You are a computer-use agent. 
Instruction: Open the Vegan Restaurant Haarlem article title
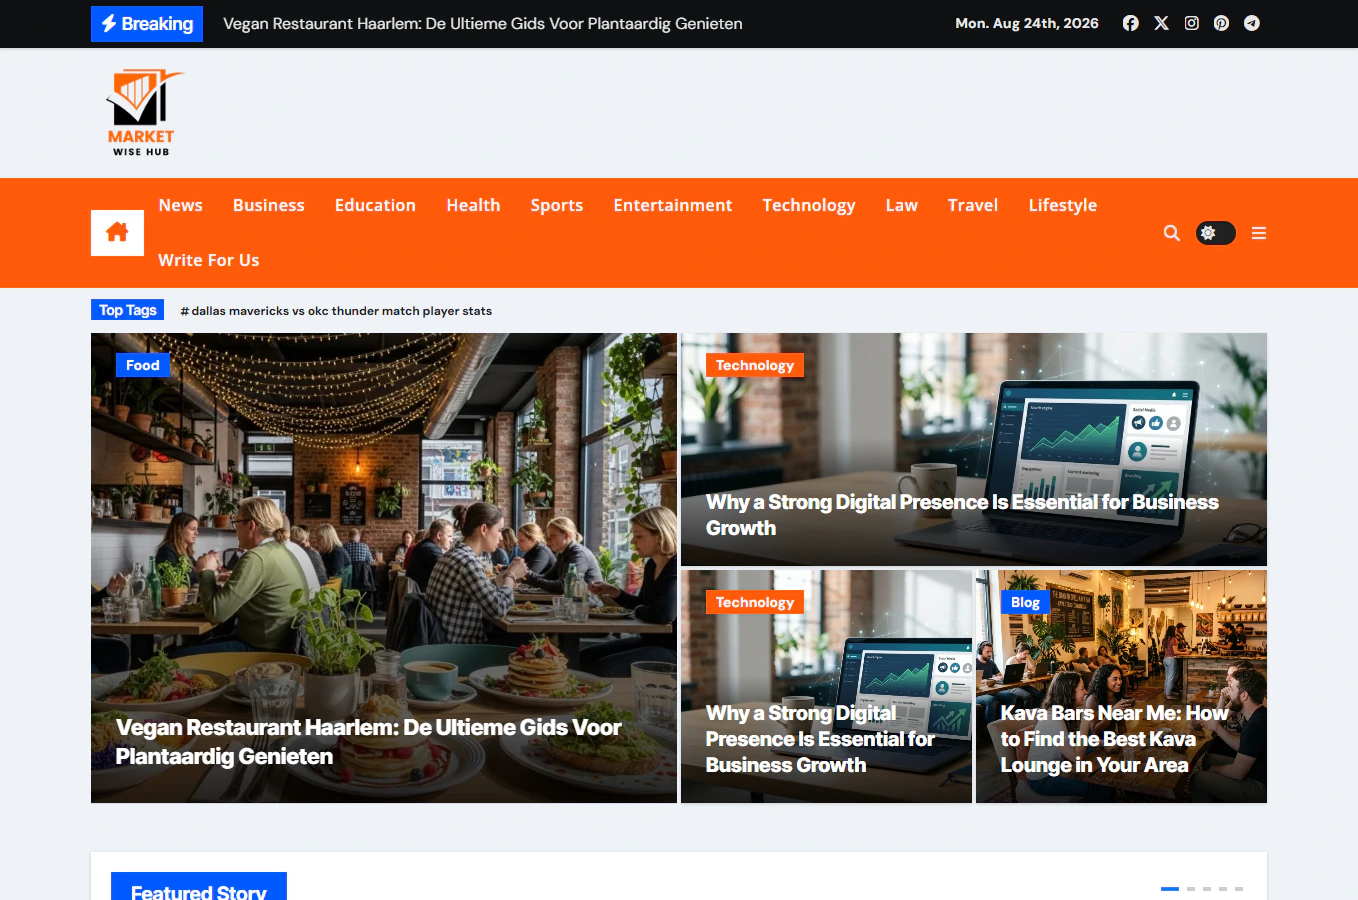(368, 742)
